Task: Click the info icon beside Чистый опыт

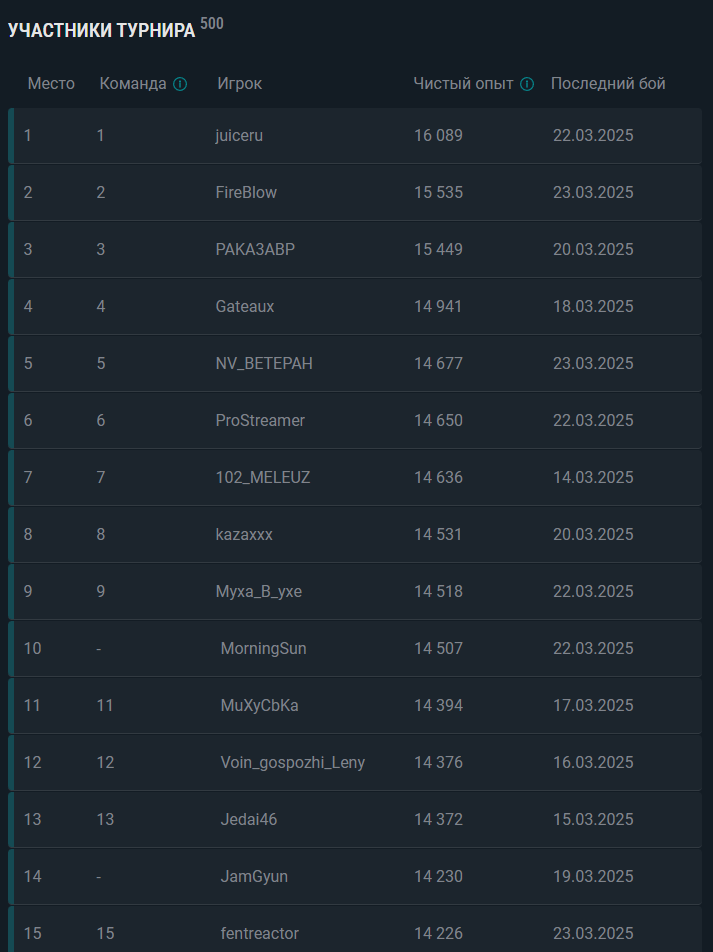Action: (527, 84)
